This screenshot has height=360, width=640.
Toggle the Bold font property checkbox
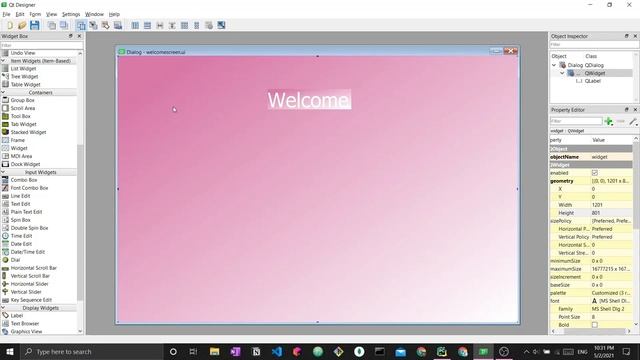click(x=595, y=325)
